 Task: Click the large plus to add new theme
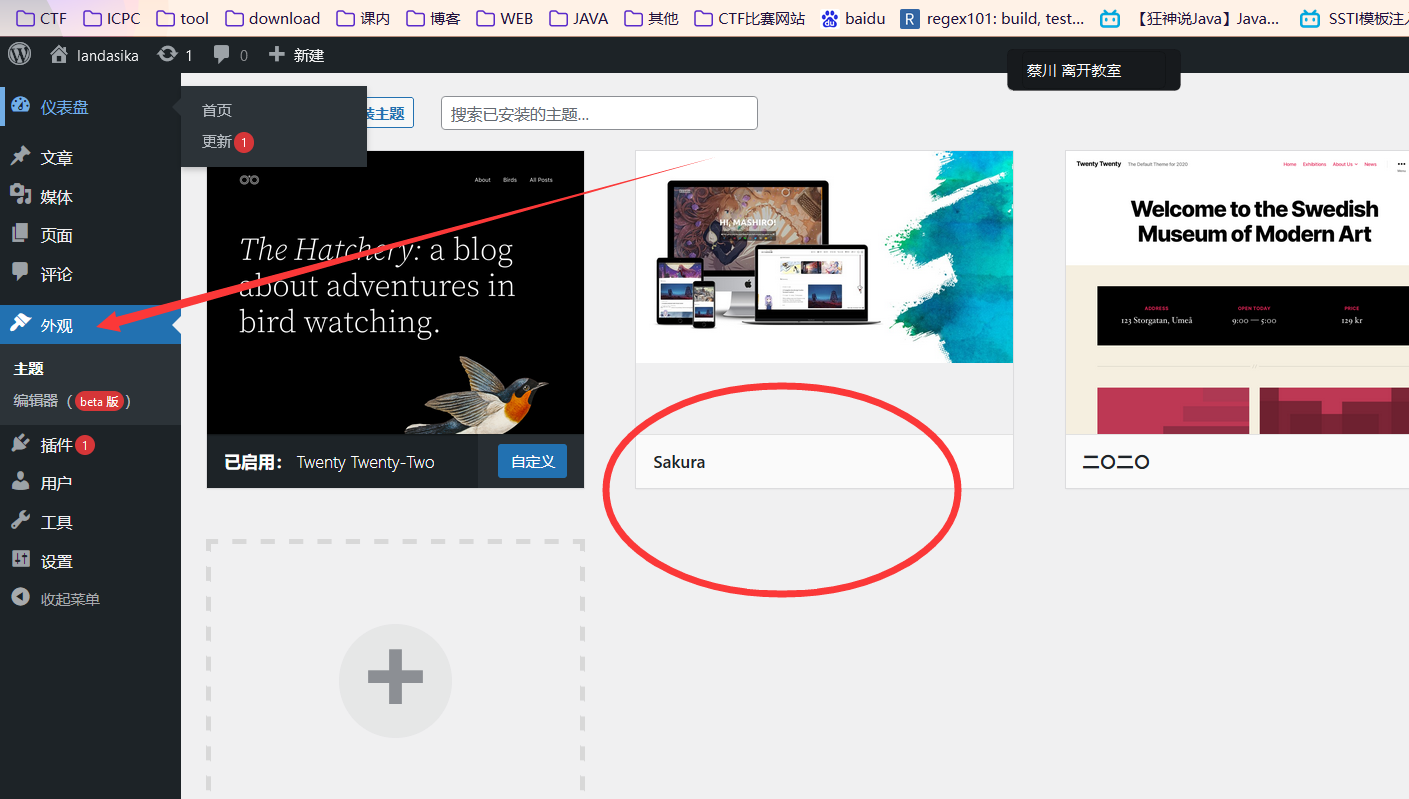click(x=395, y=681)
